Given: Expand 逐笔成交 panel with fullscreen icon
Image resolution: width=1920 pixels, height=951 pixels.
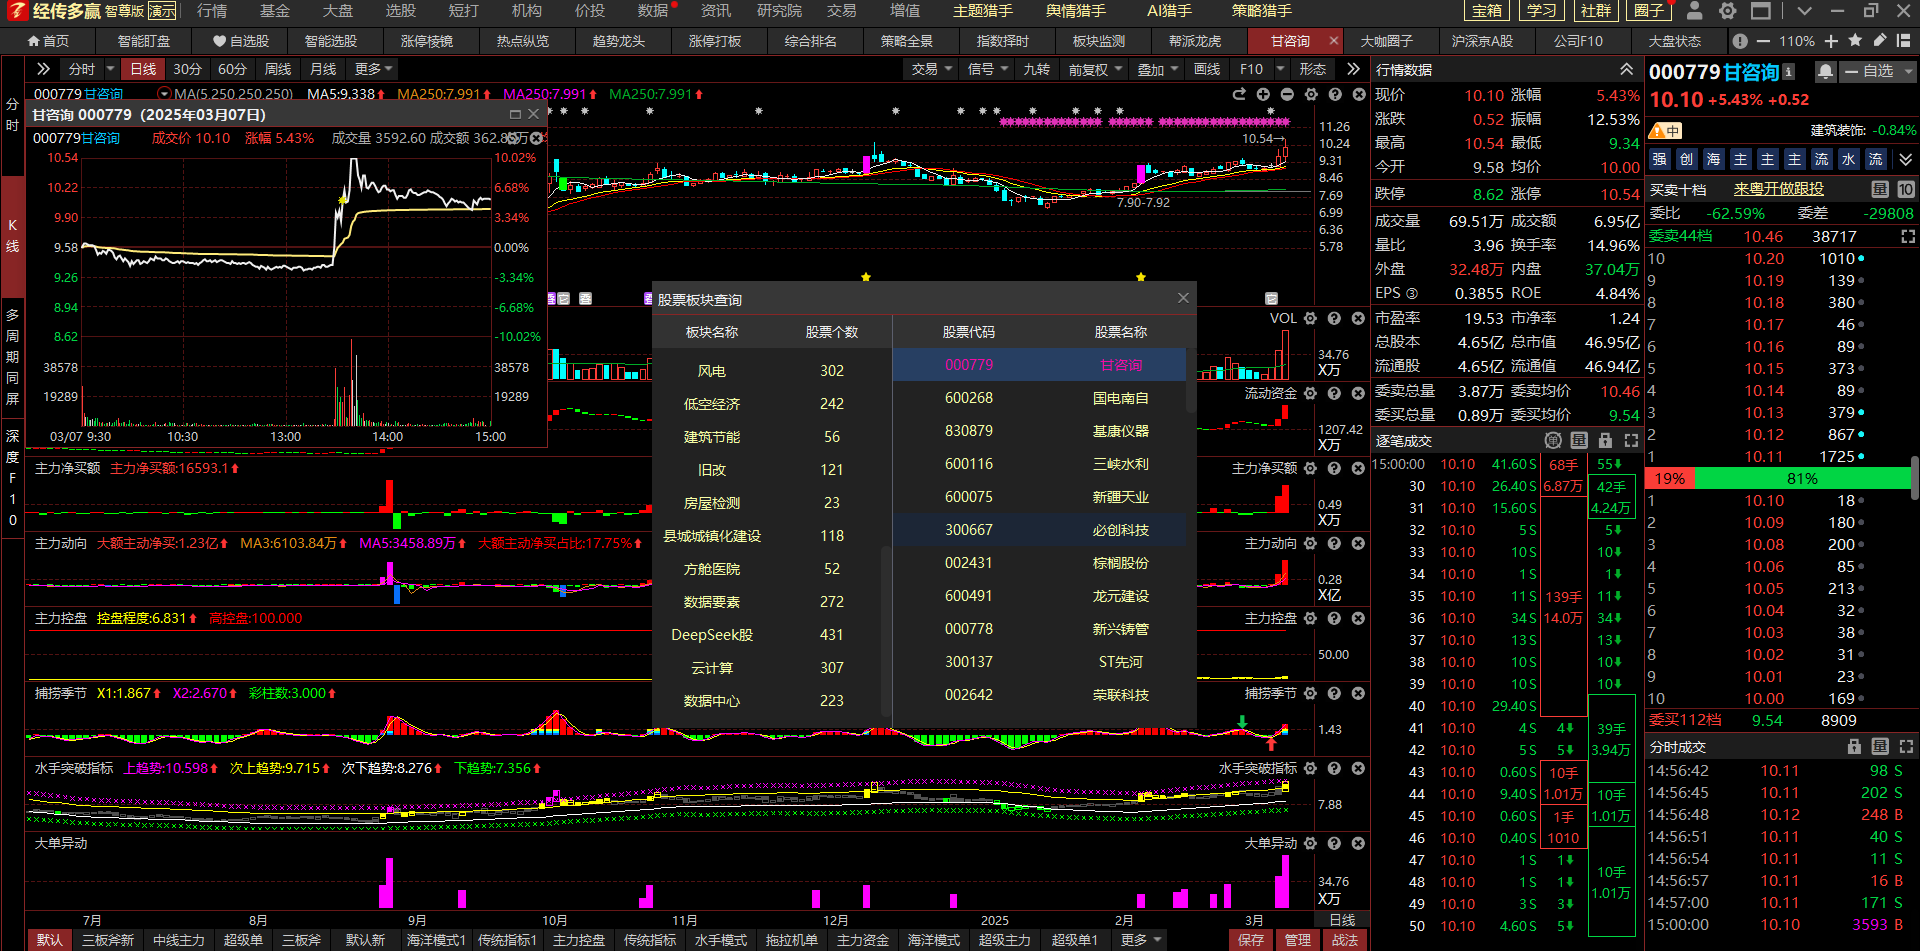Looking at the screenshot, I should coord(1631,440).
